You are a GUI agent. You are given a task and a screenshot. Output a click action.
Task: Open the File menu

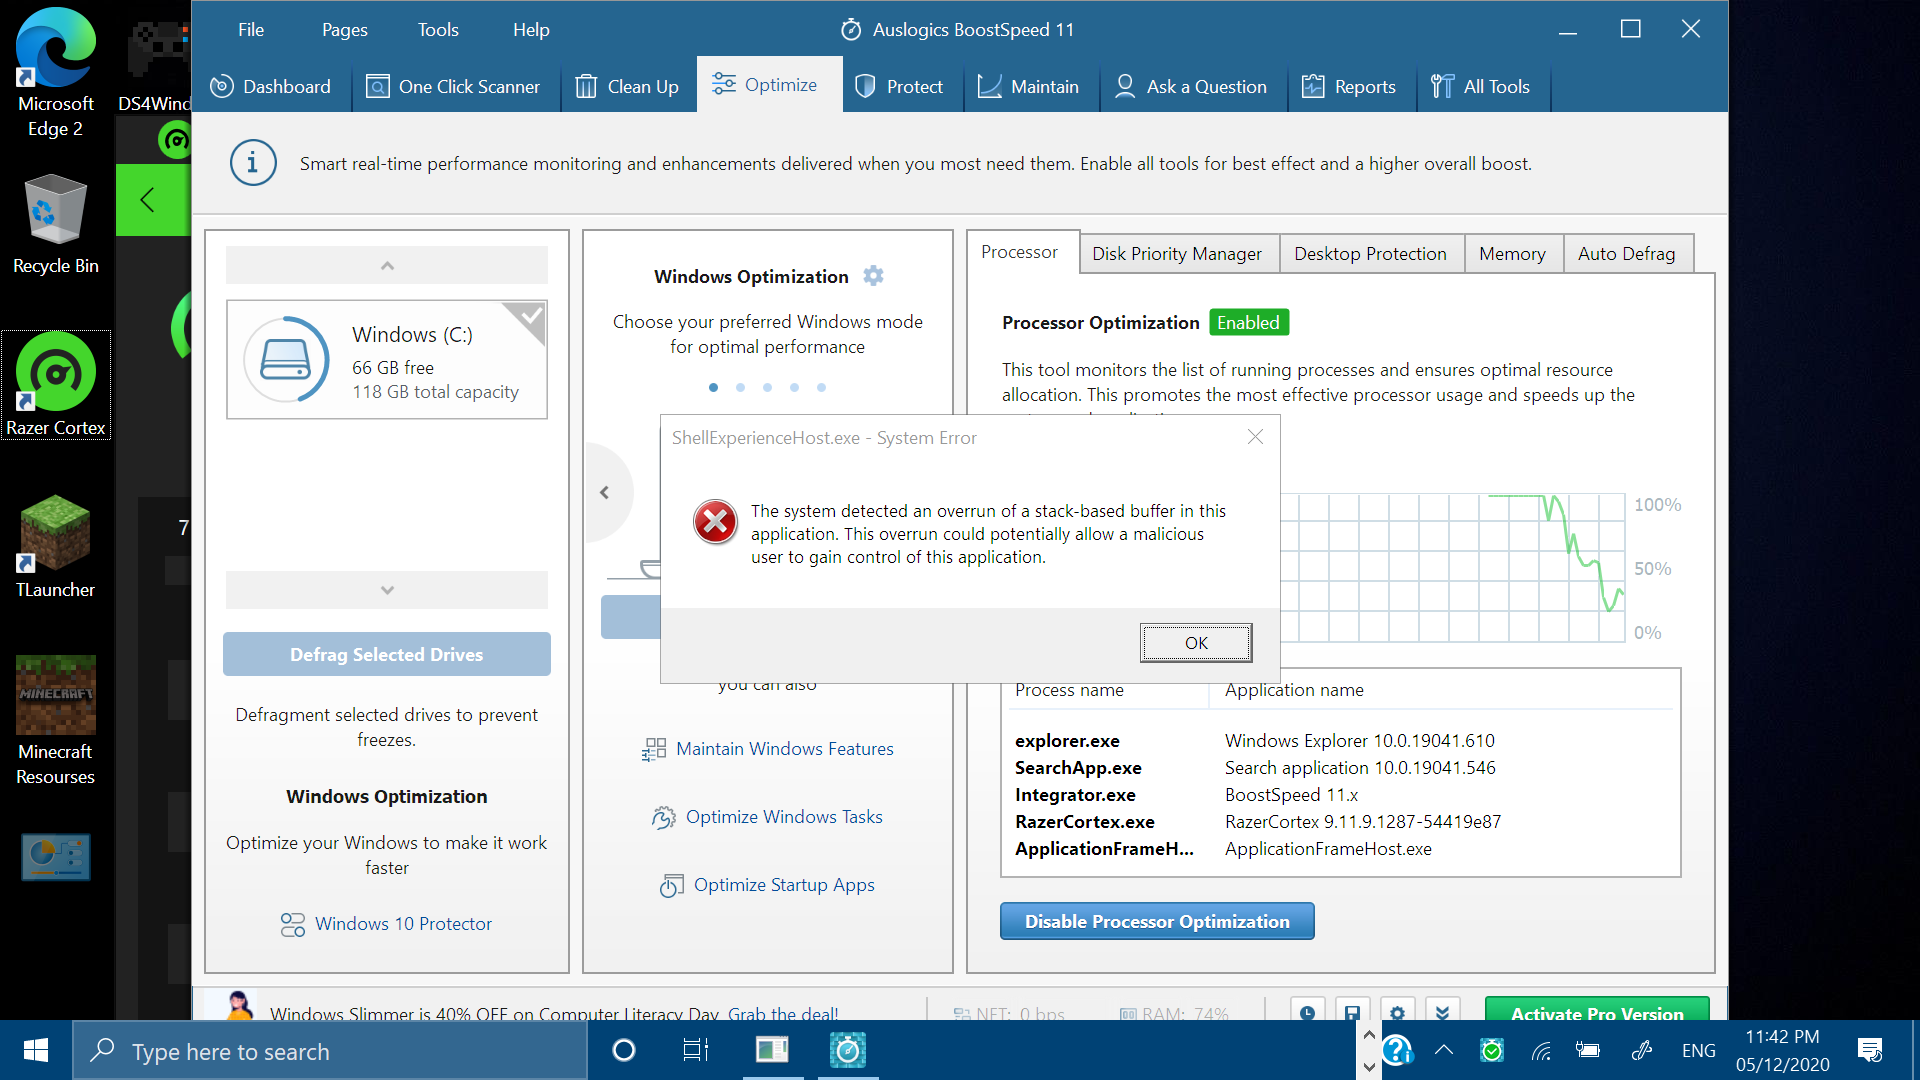coord(251,30)
